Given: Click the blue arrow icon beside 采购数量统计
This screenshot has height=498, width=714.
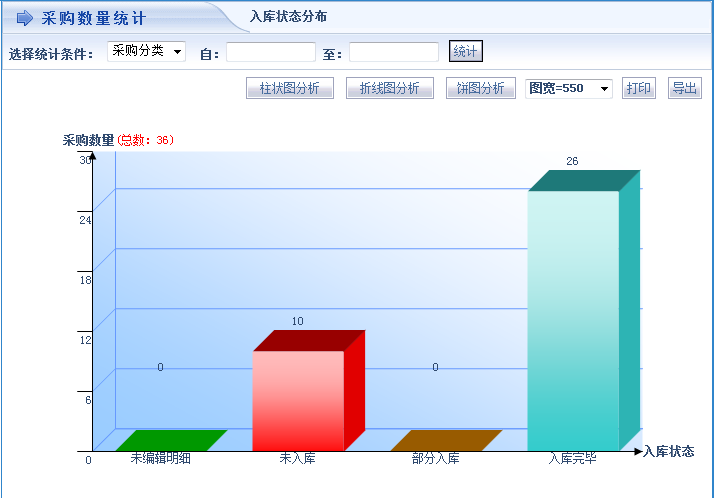Looking at the screenshot, I should click(25, 18).
